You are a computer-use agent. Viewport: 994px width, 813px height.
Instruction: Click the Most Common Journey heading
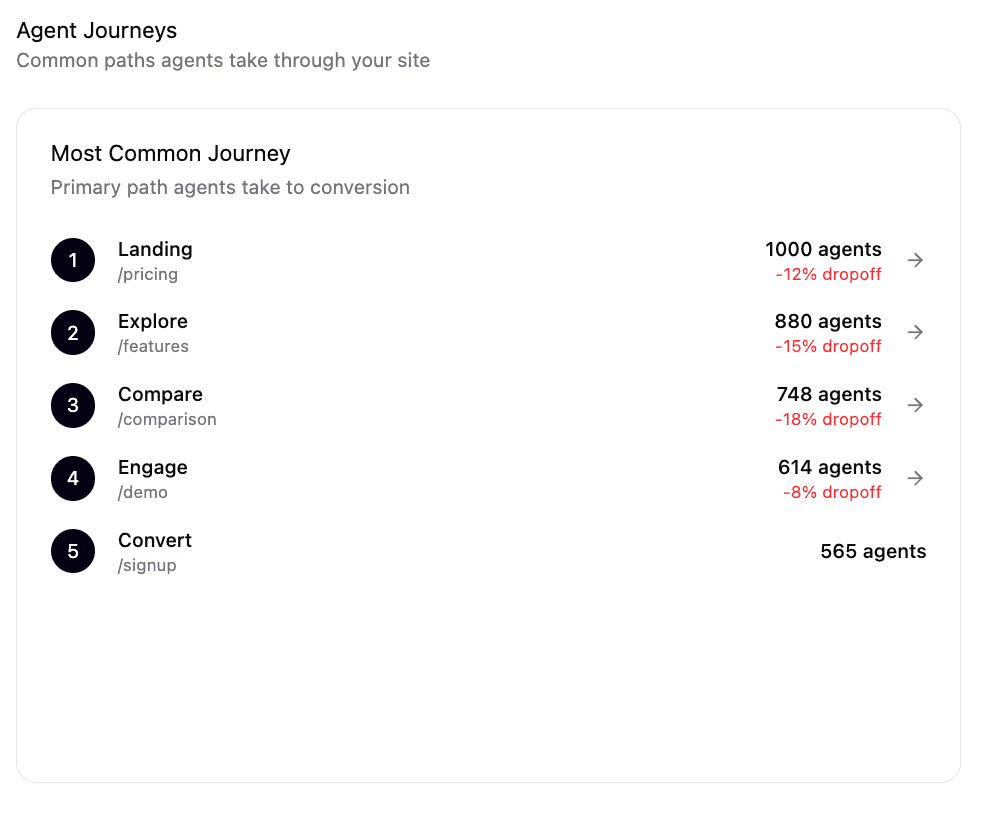[x=170, y=153]
